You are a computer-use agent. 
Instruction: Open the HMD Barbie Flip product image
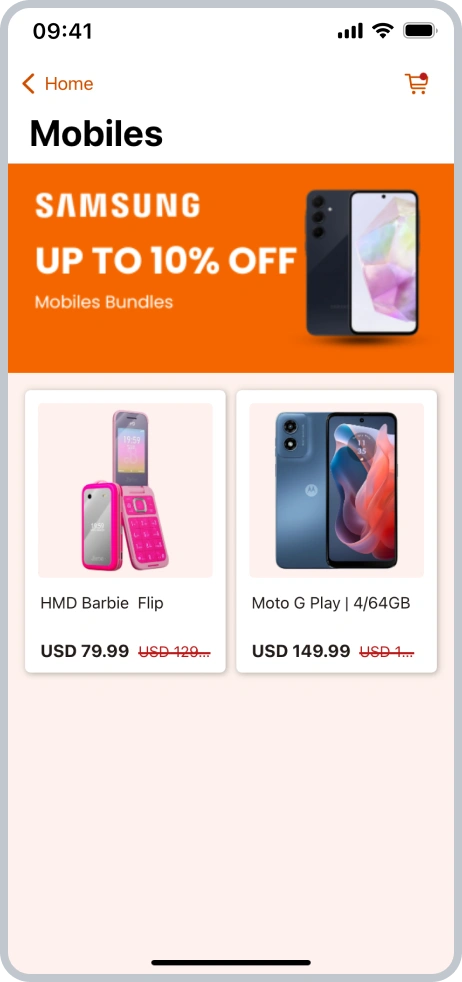(125, 490)
